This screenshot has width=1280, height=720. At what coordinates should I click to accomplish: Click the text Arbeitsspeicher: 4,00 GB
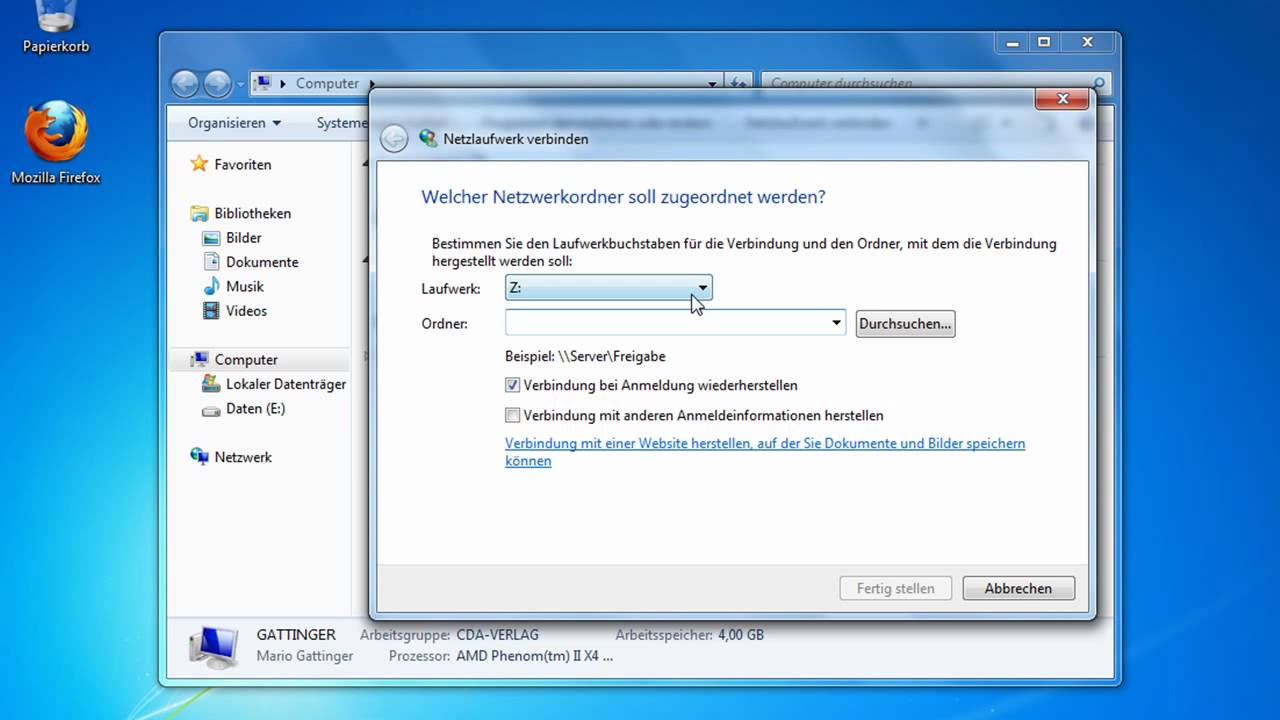689,635
